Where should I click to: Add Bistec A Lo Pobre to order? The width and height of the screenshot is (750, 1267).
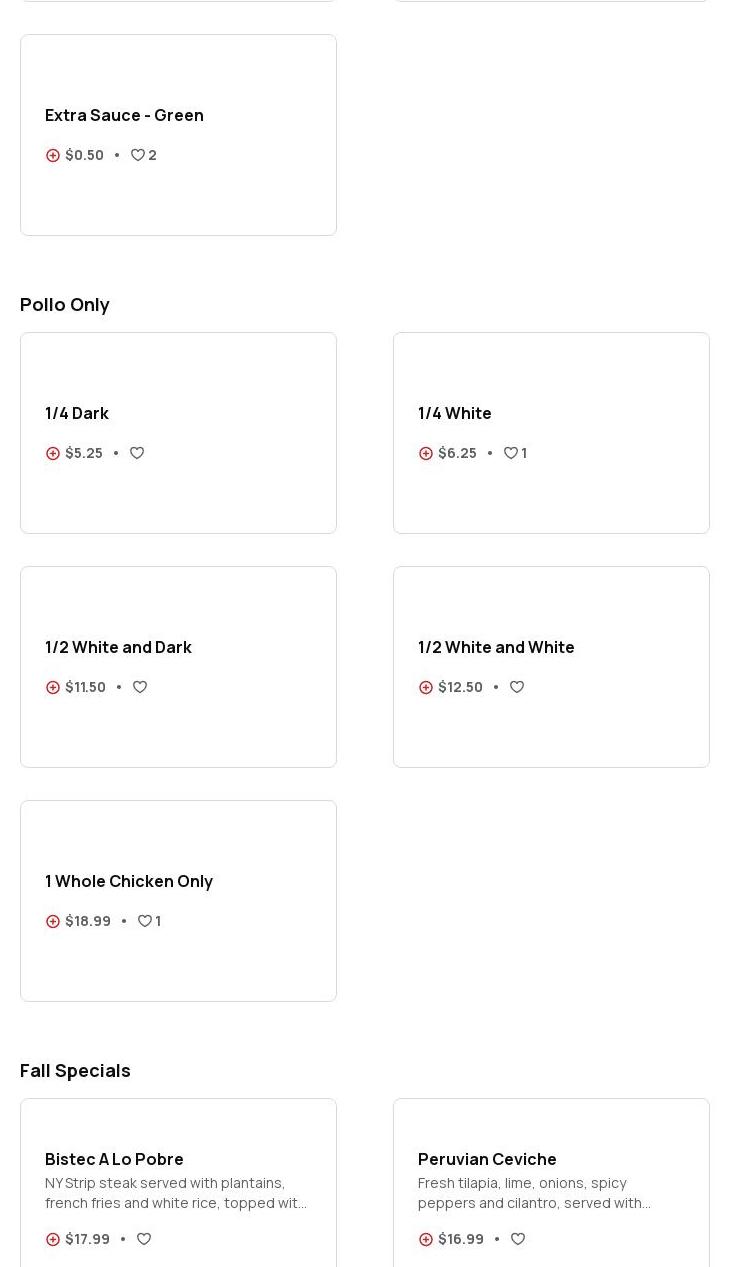pyautogui.click(x=53, y=1239)
